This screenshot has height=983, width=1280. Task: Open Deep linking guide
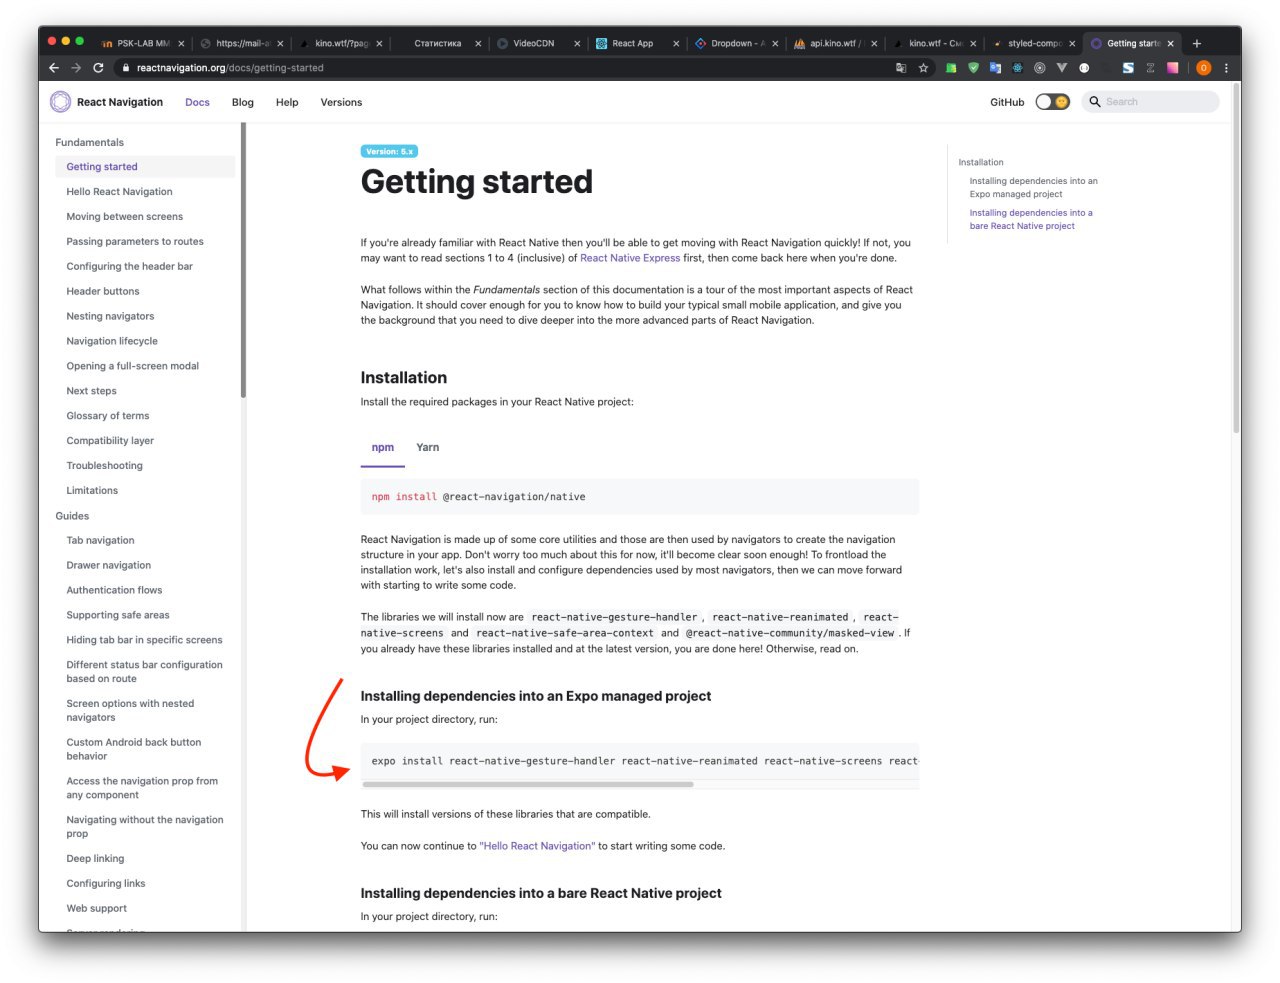(95, 859)
